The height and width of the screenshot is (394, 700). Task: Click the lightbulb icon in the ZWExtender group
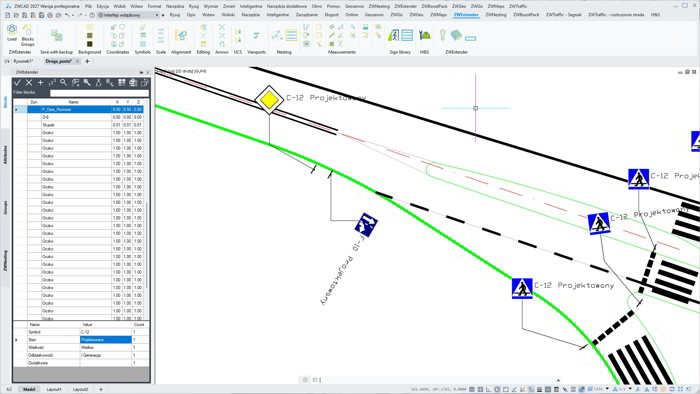(x=442, y=35)
